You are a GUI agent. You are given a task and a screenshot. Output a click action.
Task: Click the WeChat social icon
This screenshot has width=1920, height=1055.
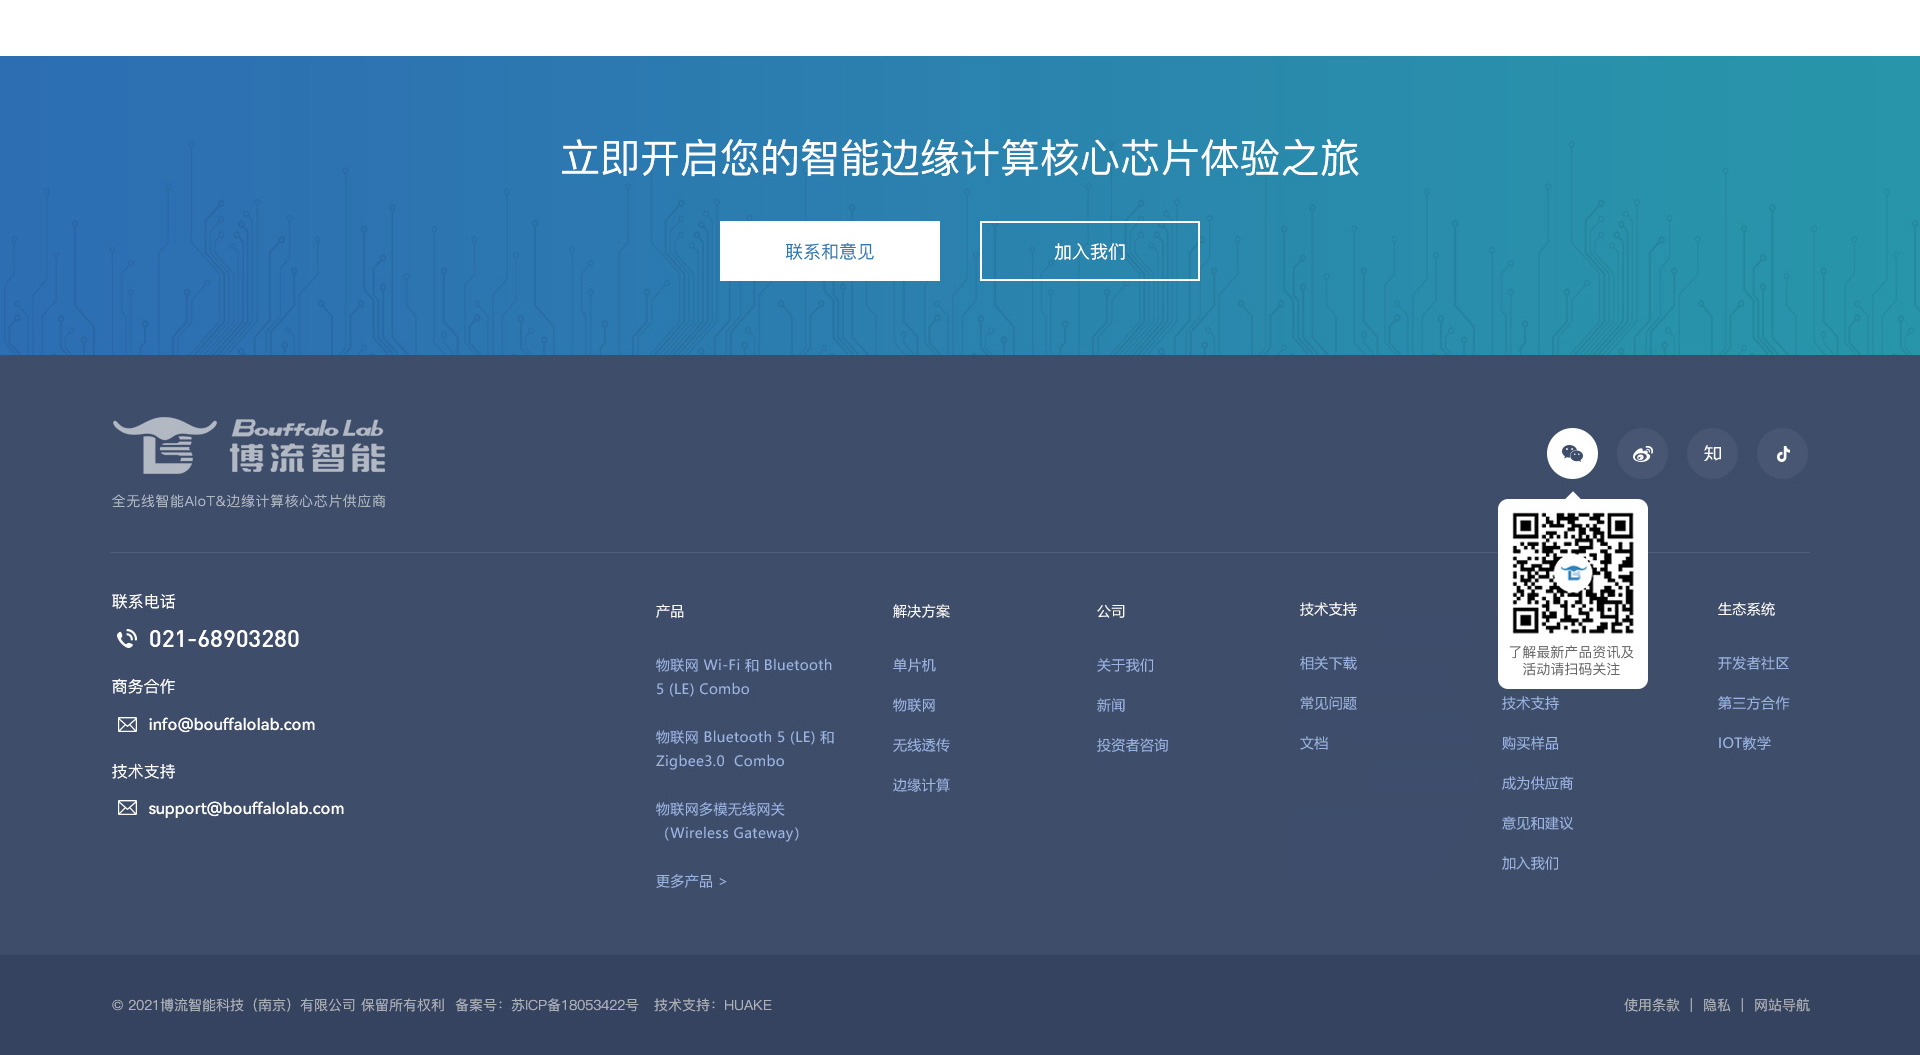pos(1572,454)
